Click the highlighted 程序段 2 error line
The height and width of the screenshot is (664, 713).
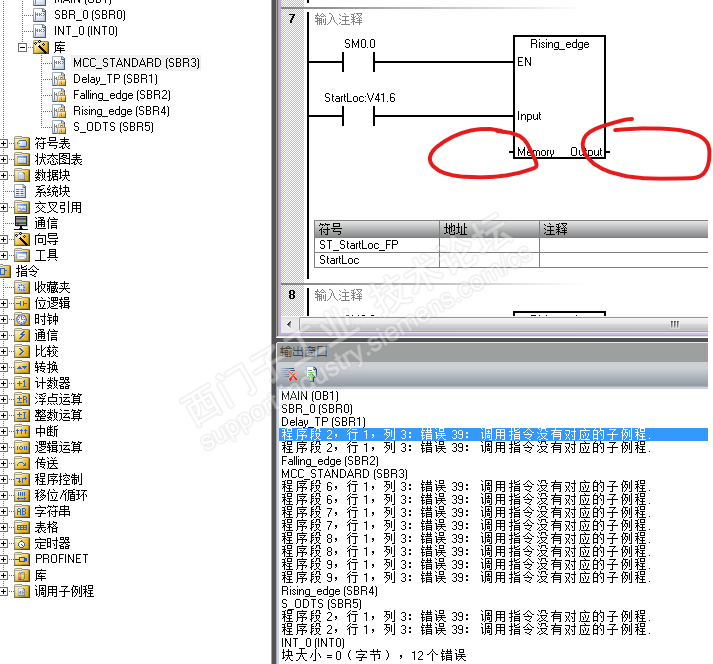point(493,434)
